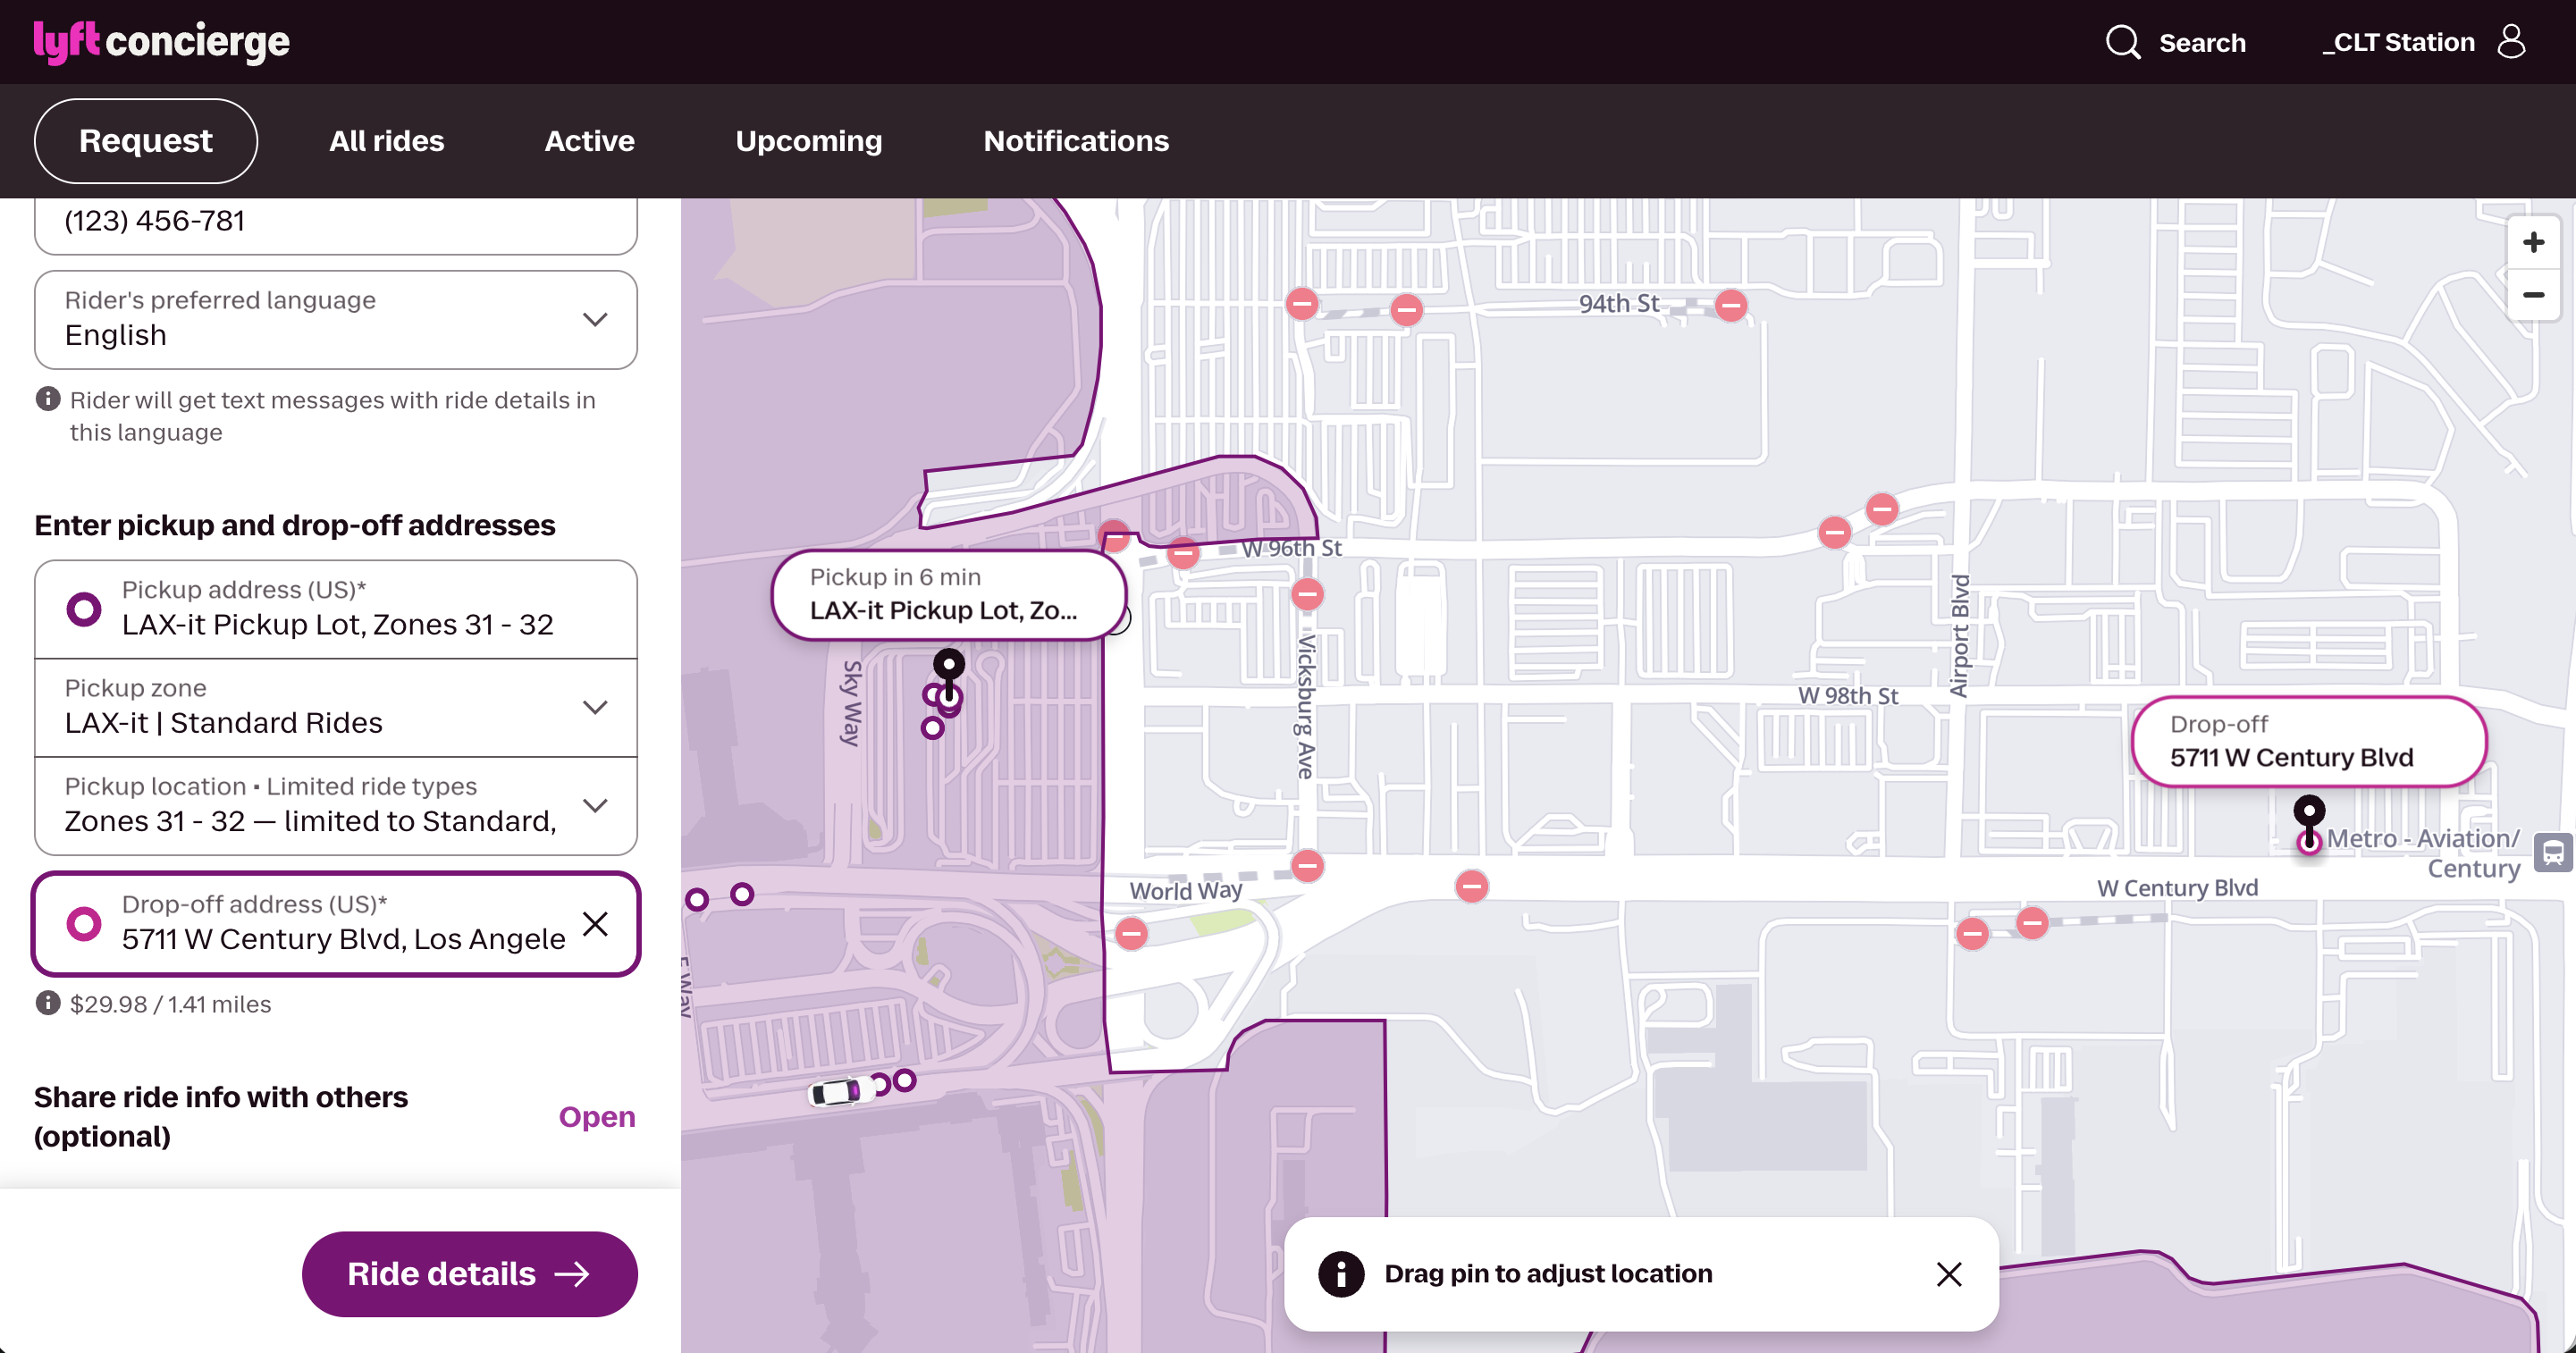Zoom in the map with plus button
This screenshot has height=1353, width=2576.
(2533, 242)
